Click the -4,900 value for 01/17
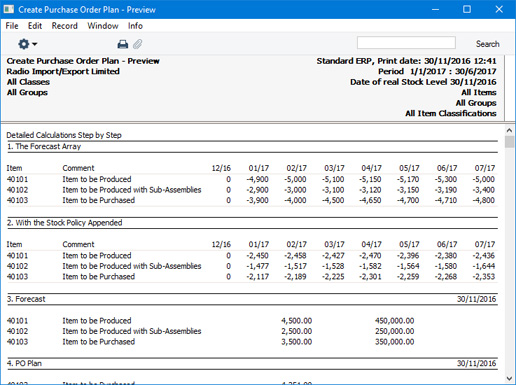Screen dimensions: 516x385 pos(257,179)
